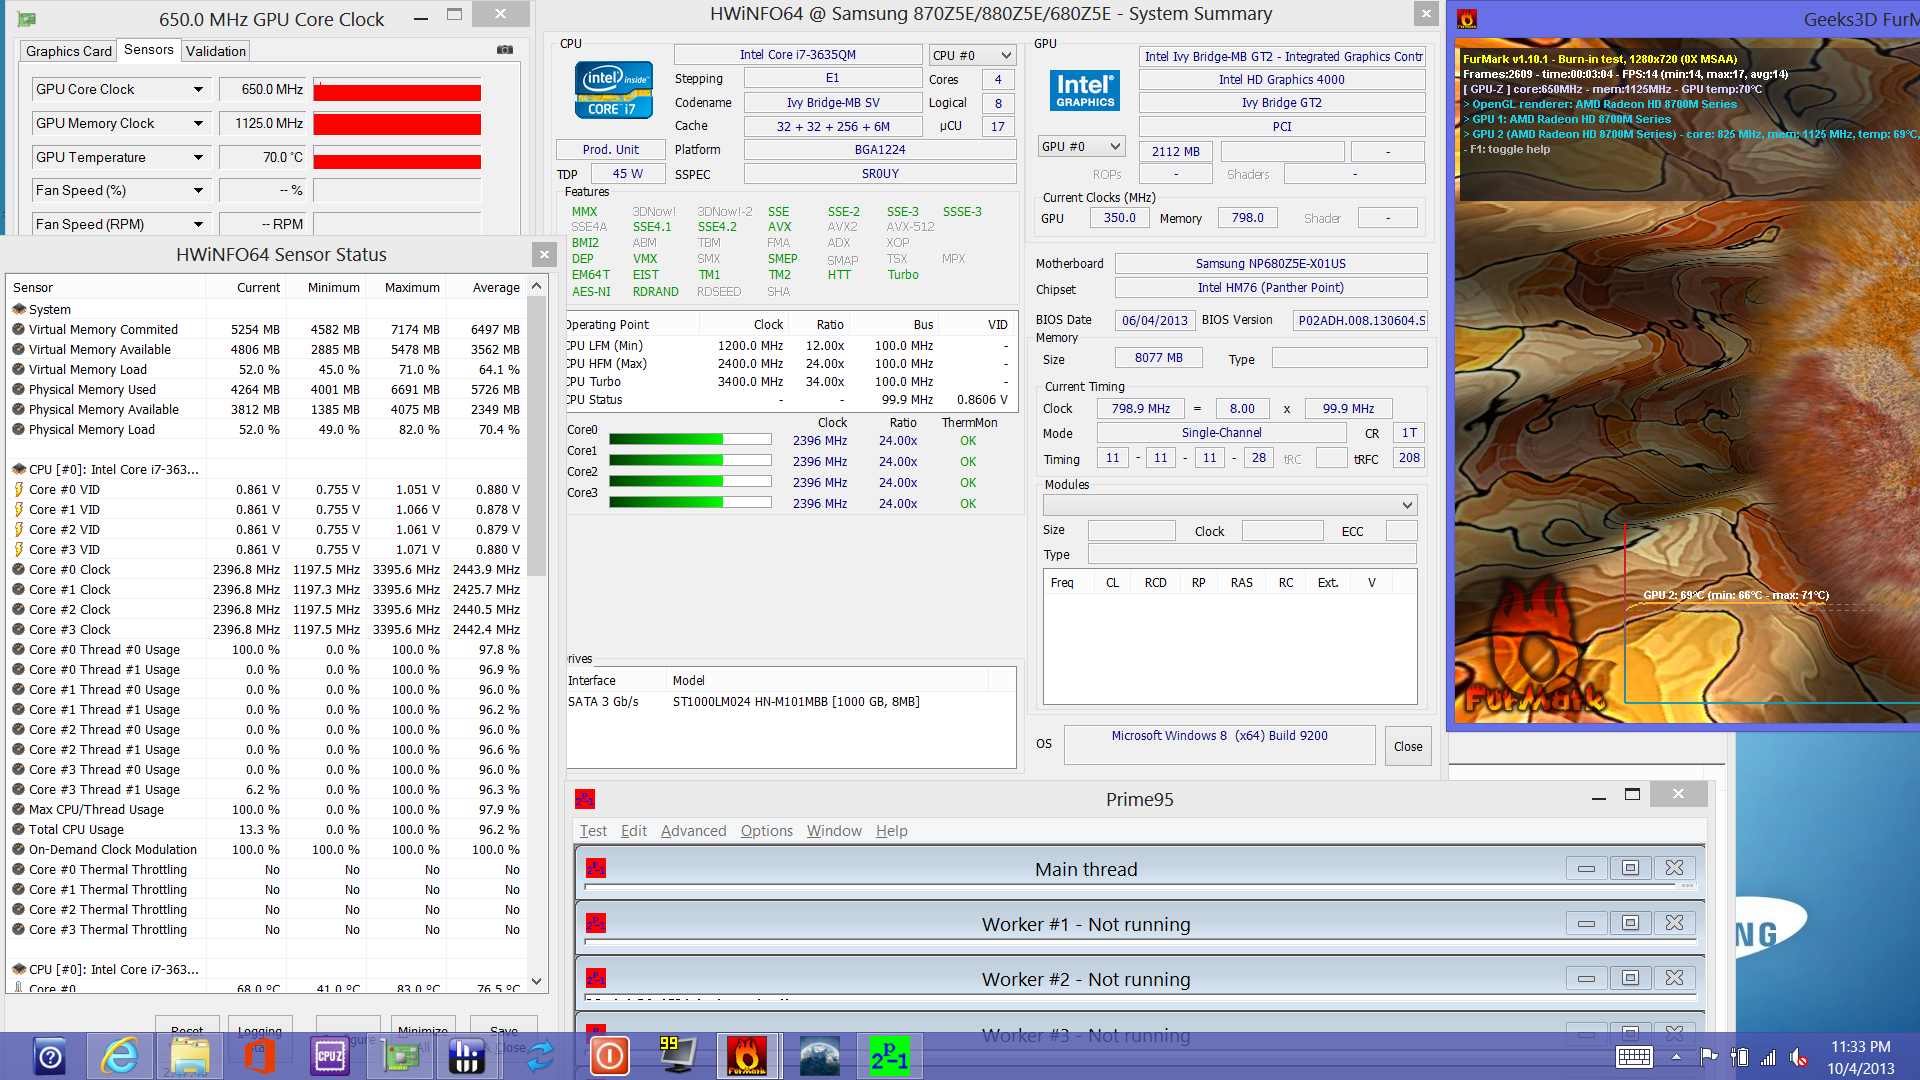Switch to the Graphics Card tab
The height and width of the screenshot is (1080, 1920).
(x=69, y=51)
